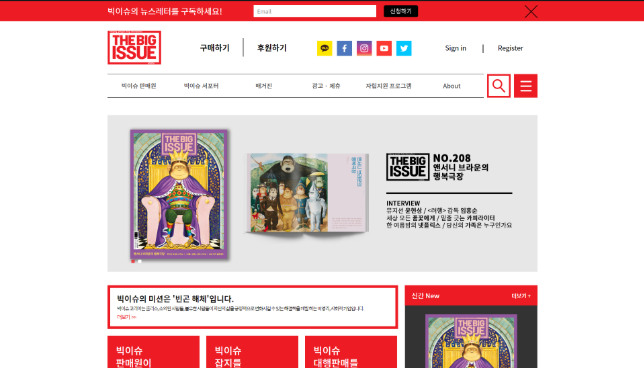Click the INTERVIEW heading text

403,203
